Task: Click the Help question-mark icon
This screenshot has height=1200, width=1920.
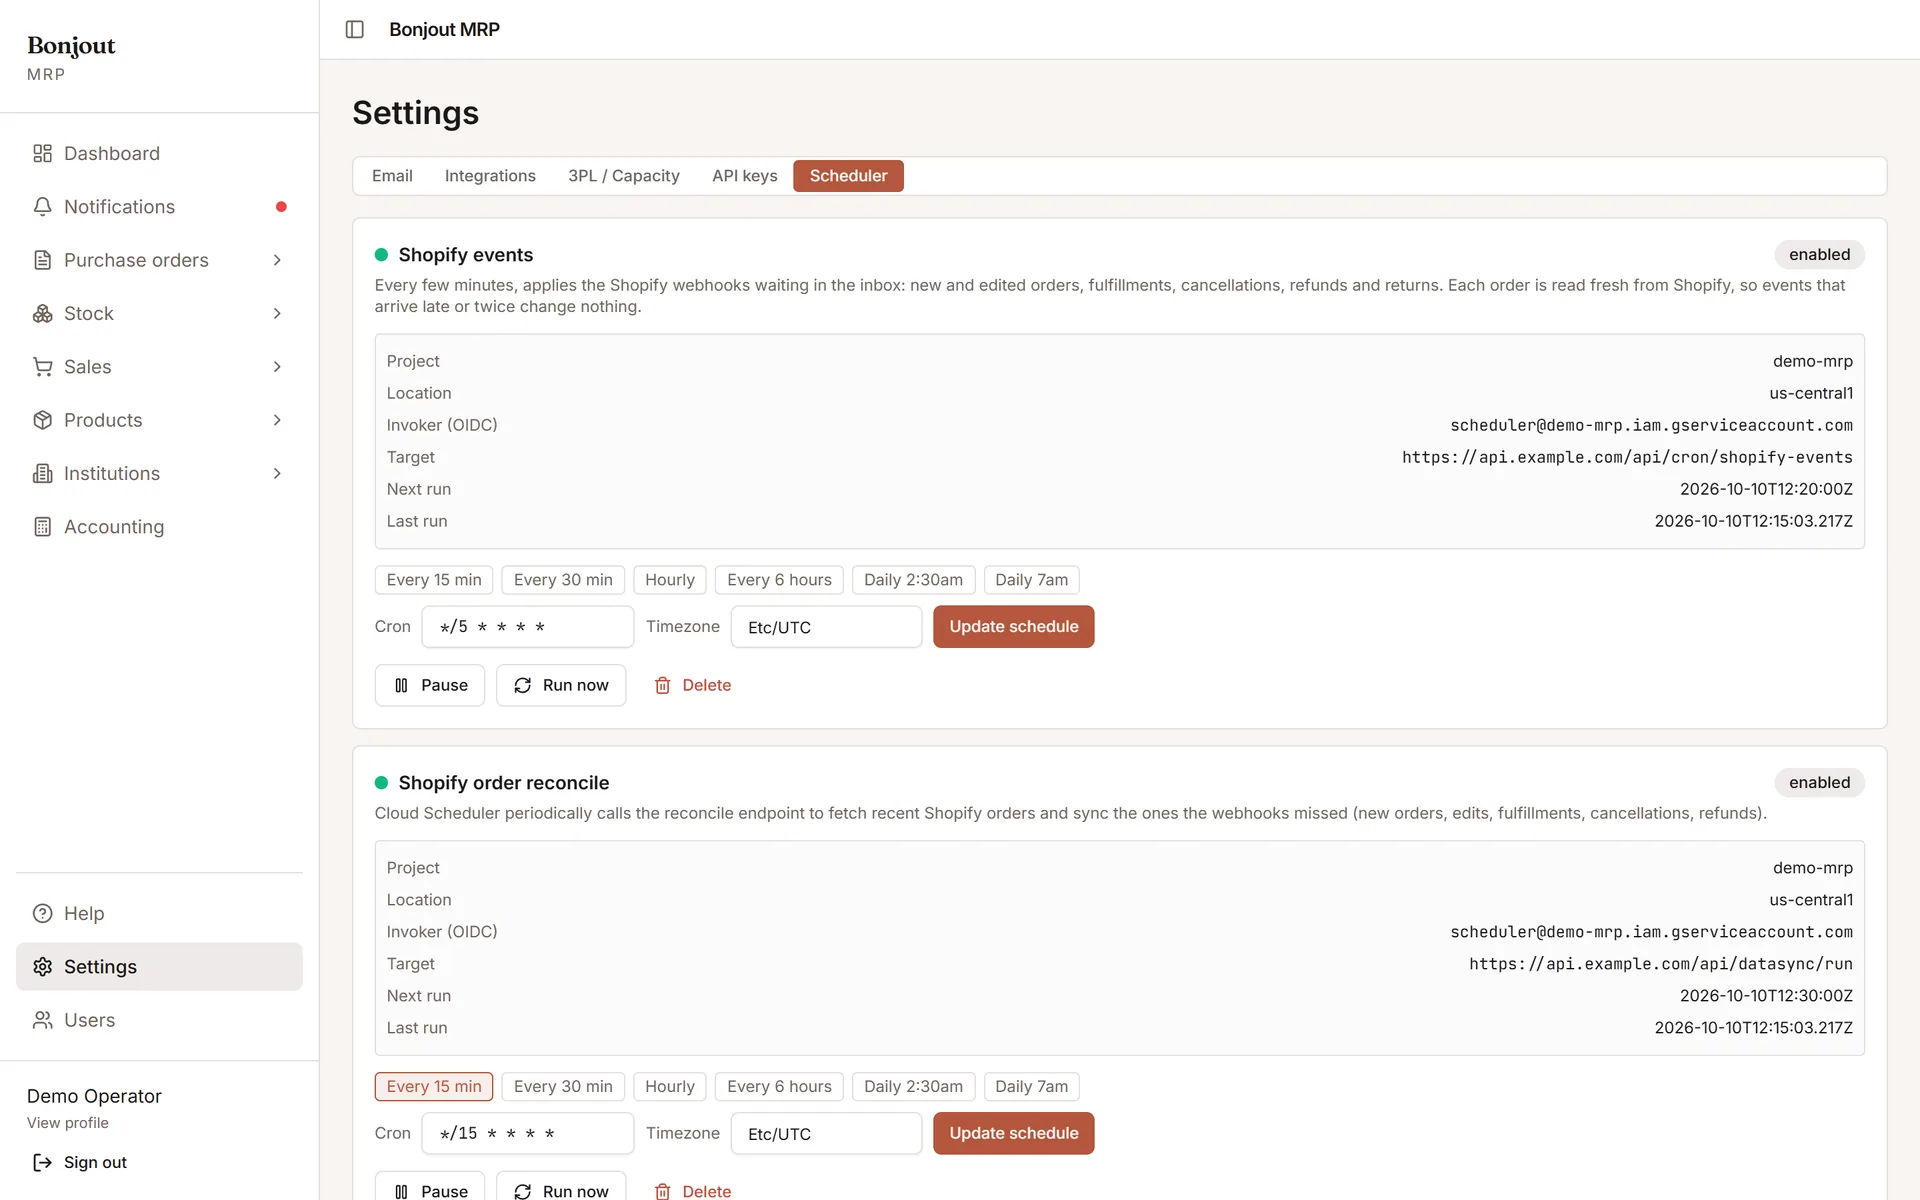Action: [x=42, y=913]
